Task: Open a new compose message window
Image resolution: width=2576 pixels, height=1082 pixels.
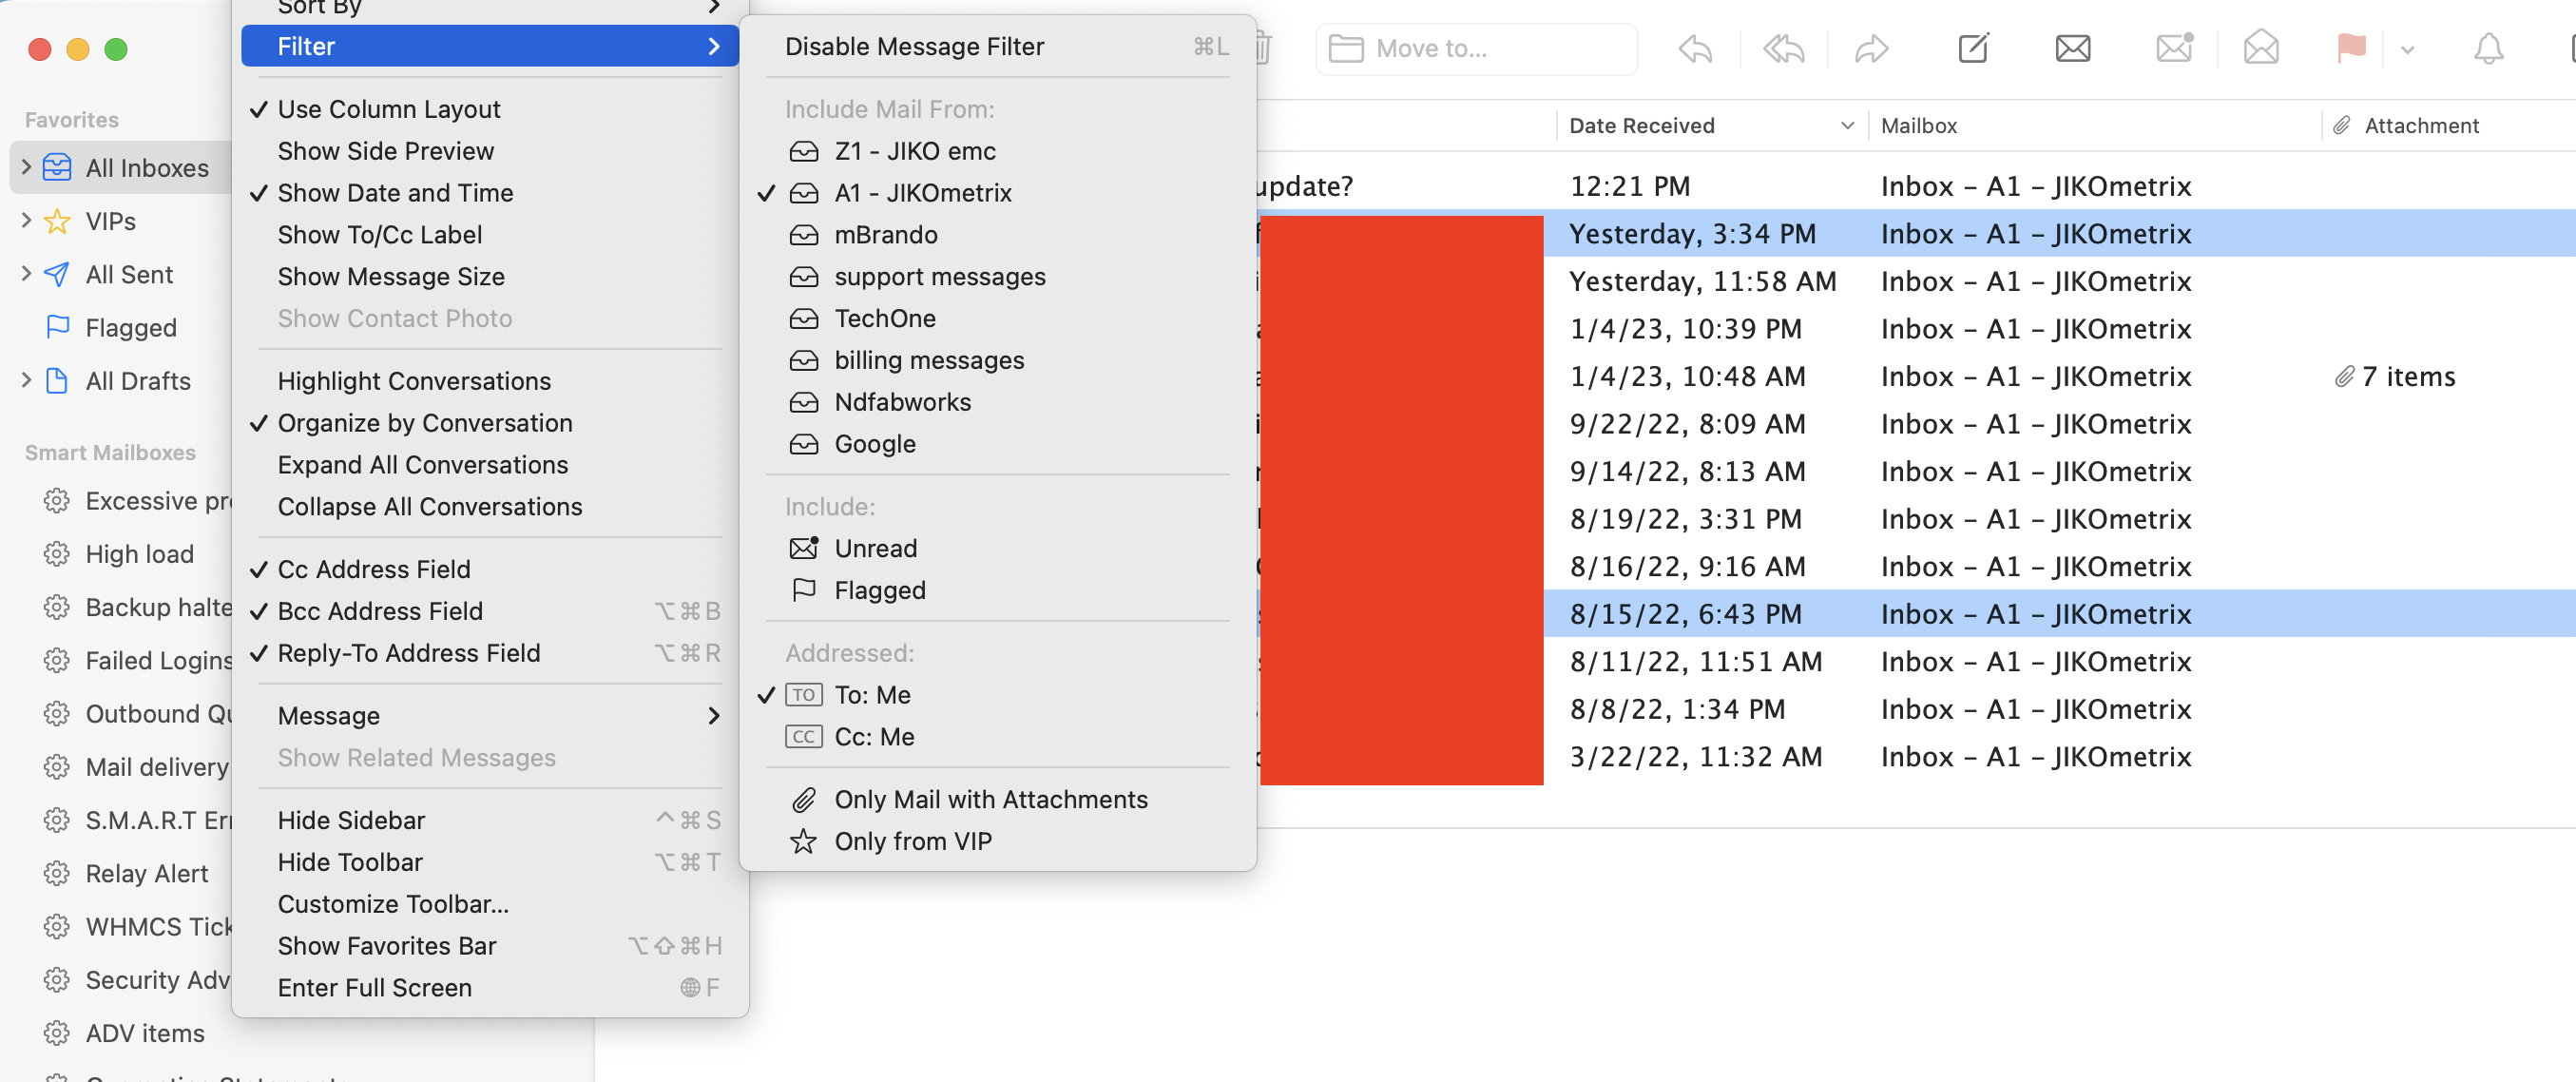Action: pos(1973,48)
